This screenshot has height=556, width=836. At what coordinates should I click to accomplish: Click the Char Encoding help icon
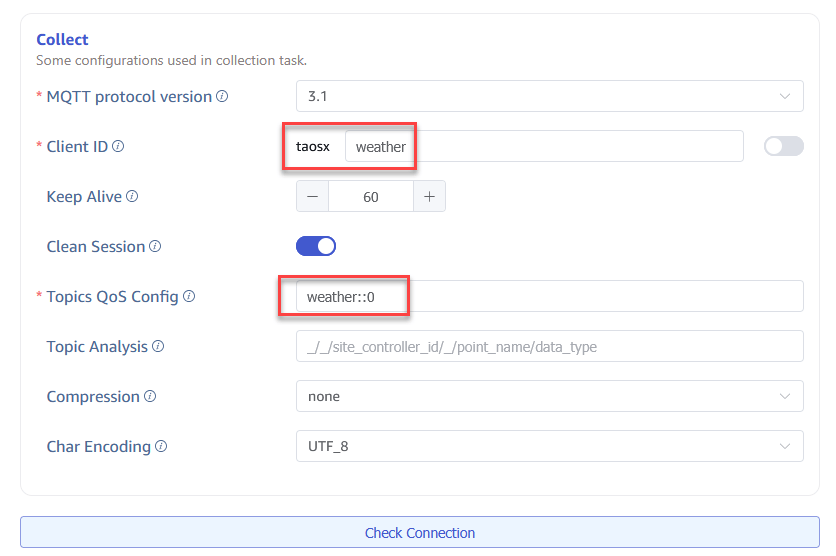click(x=161, y=447)
